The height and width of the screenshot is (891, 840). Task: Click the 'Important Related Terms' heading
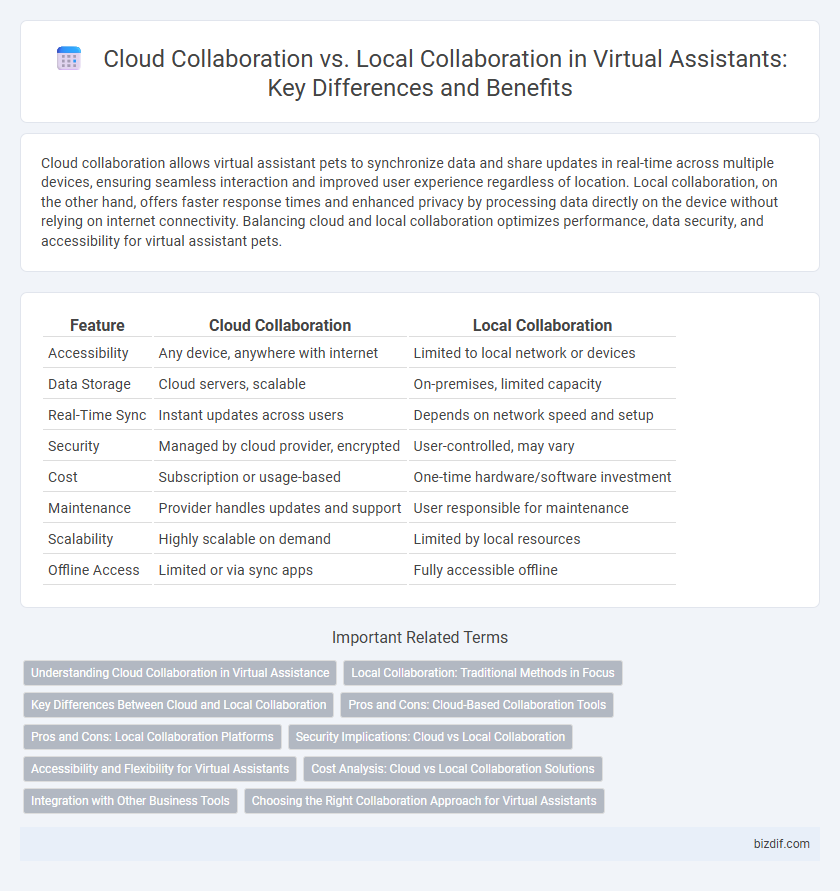[x=420, y=638]
